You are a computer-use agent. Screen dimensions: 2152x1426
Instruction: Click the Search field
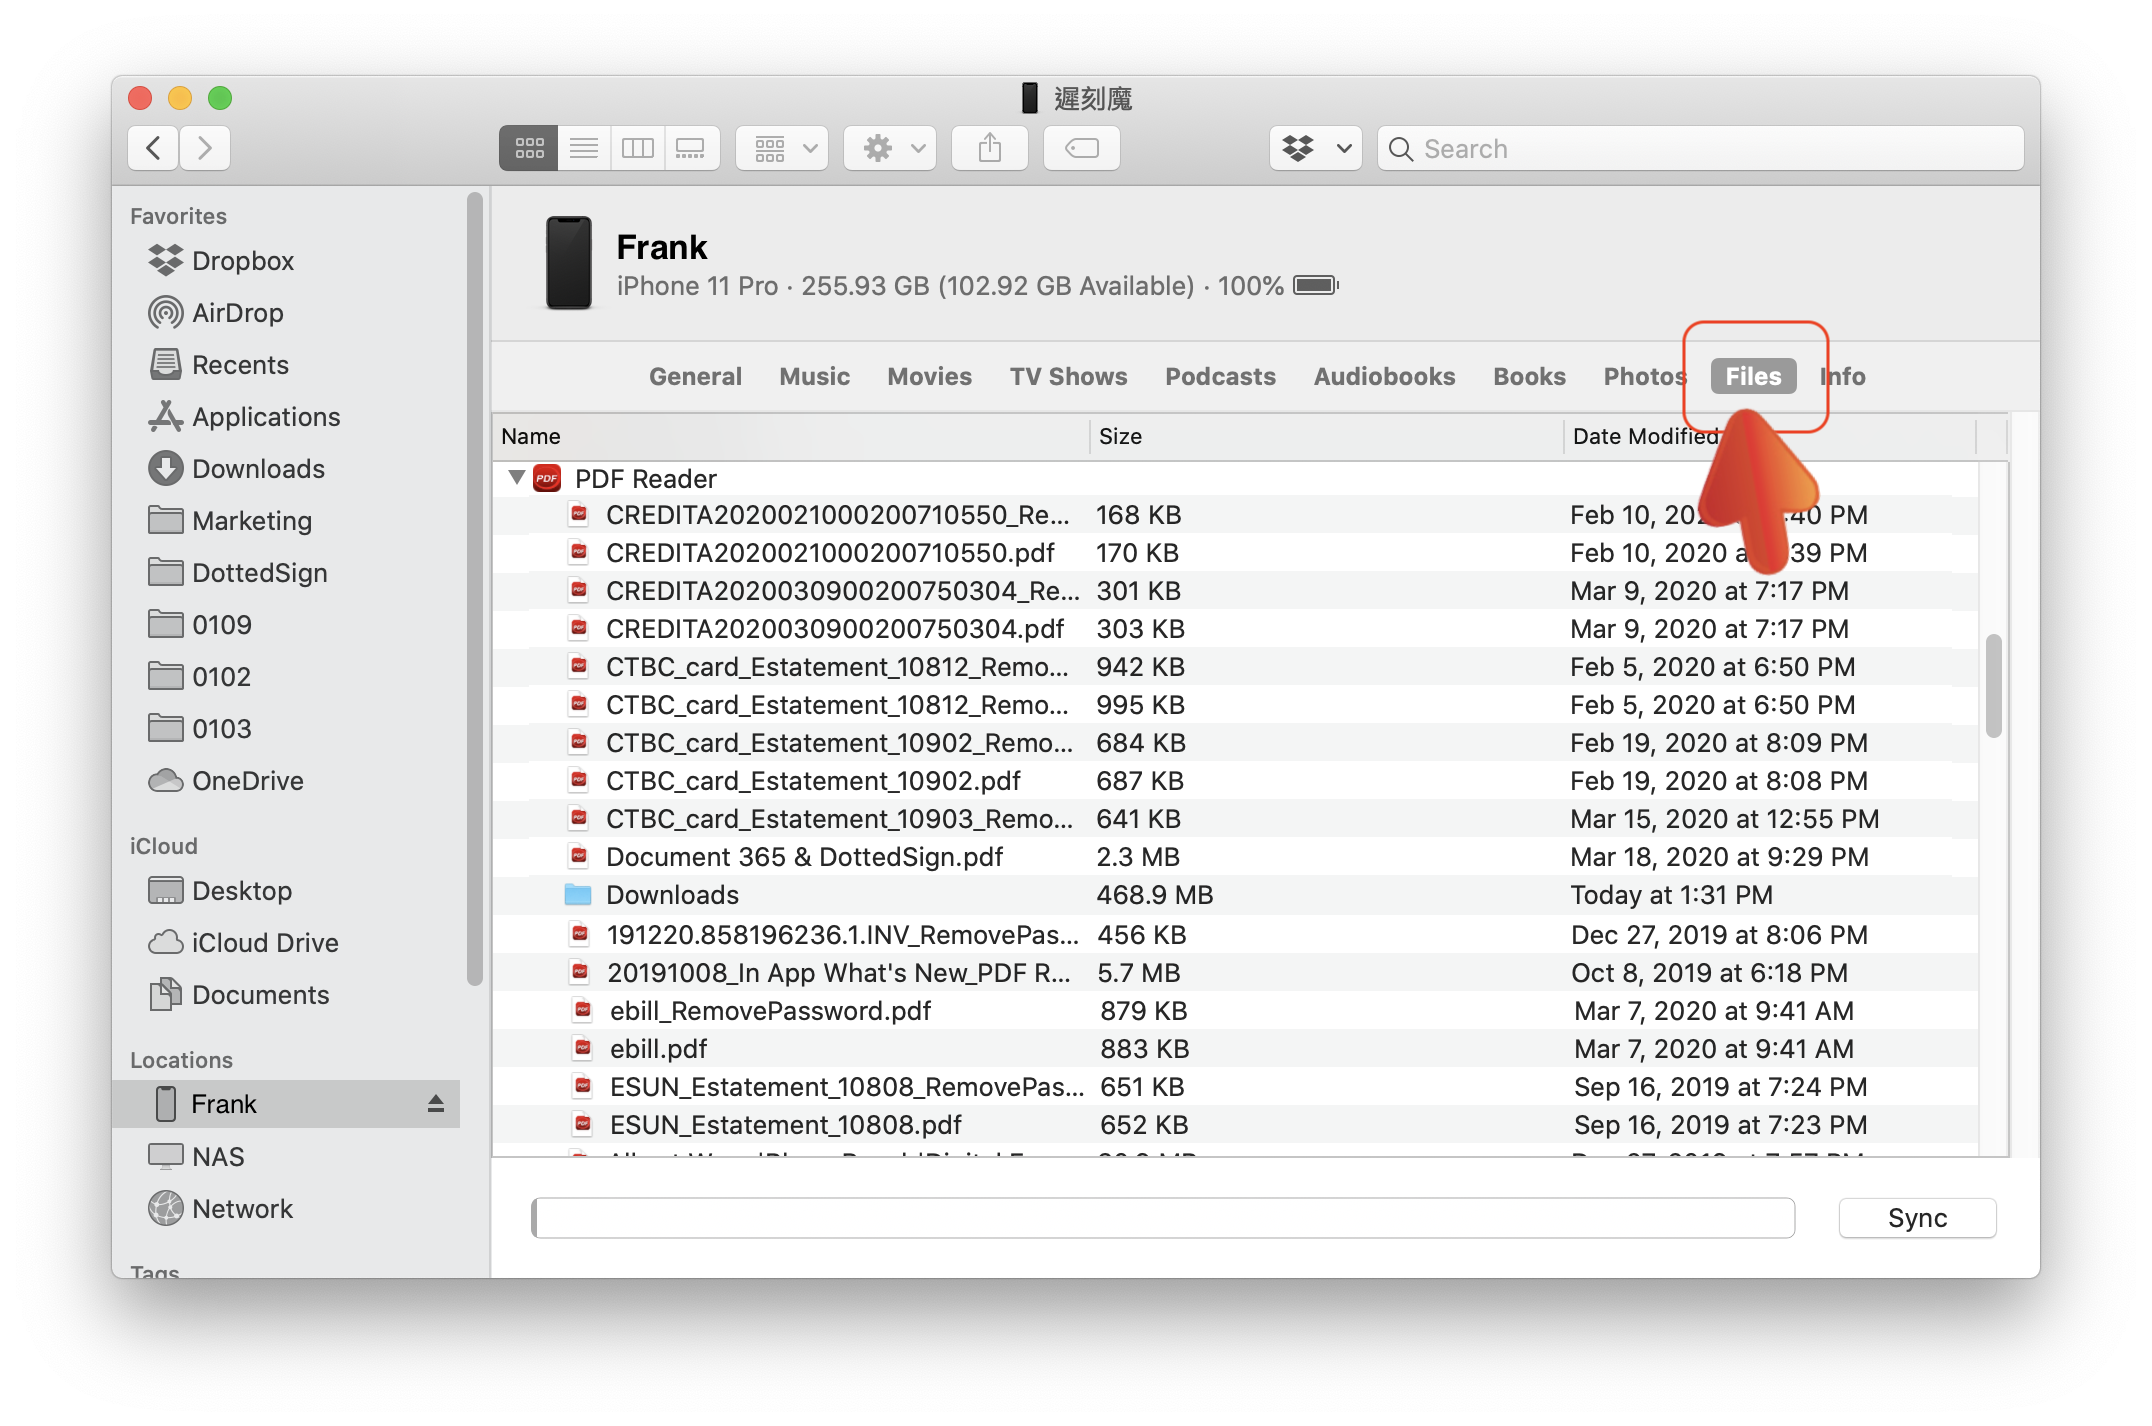[1701, 149]
